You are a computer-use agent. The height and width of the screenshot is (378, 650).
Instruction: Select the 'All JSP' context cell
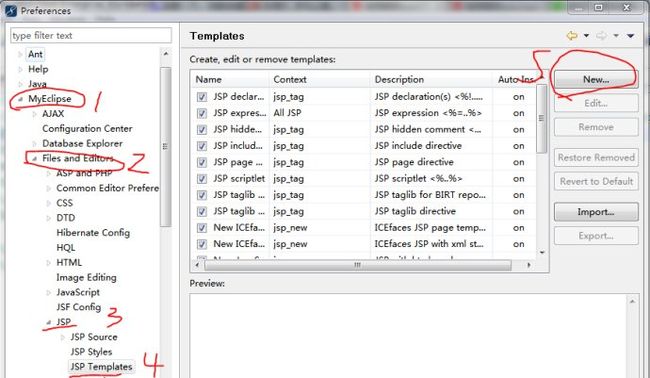click(x=287, y=113)
